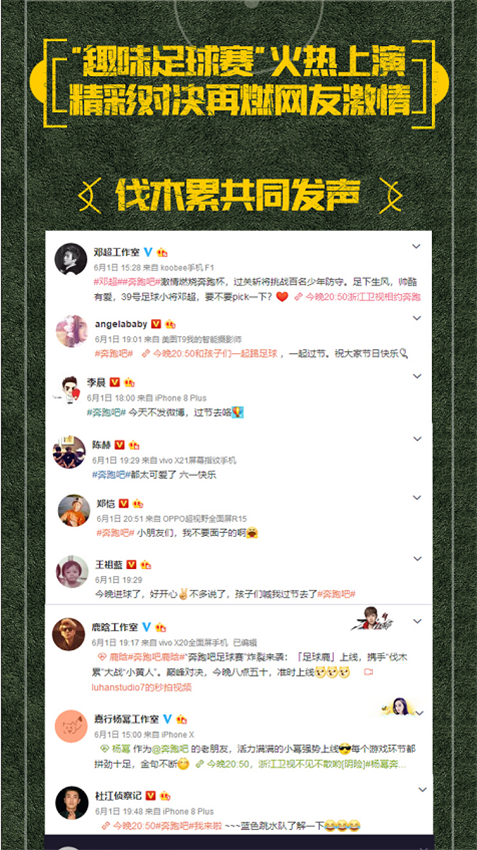Click crown icon beside 嘉行杨幂工作室
The width and height of the screenshot is (477, 850).
pyautogui.click(x=181, y=719)
